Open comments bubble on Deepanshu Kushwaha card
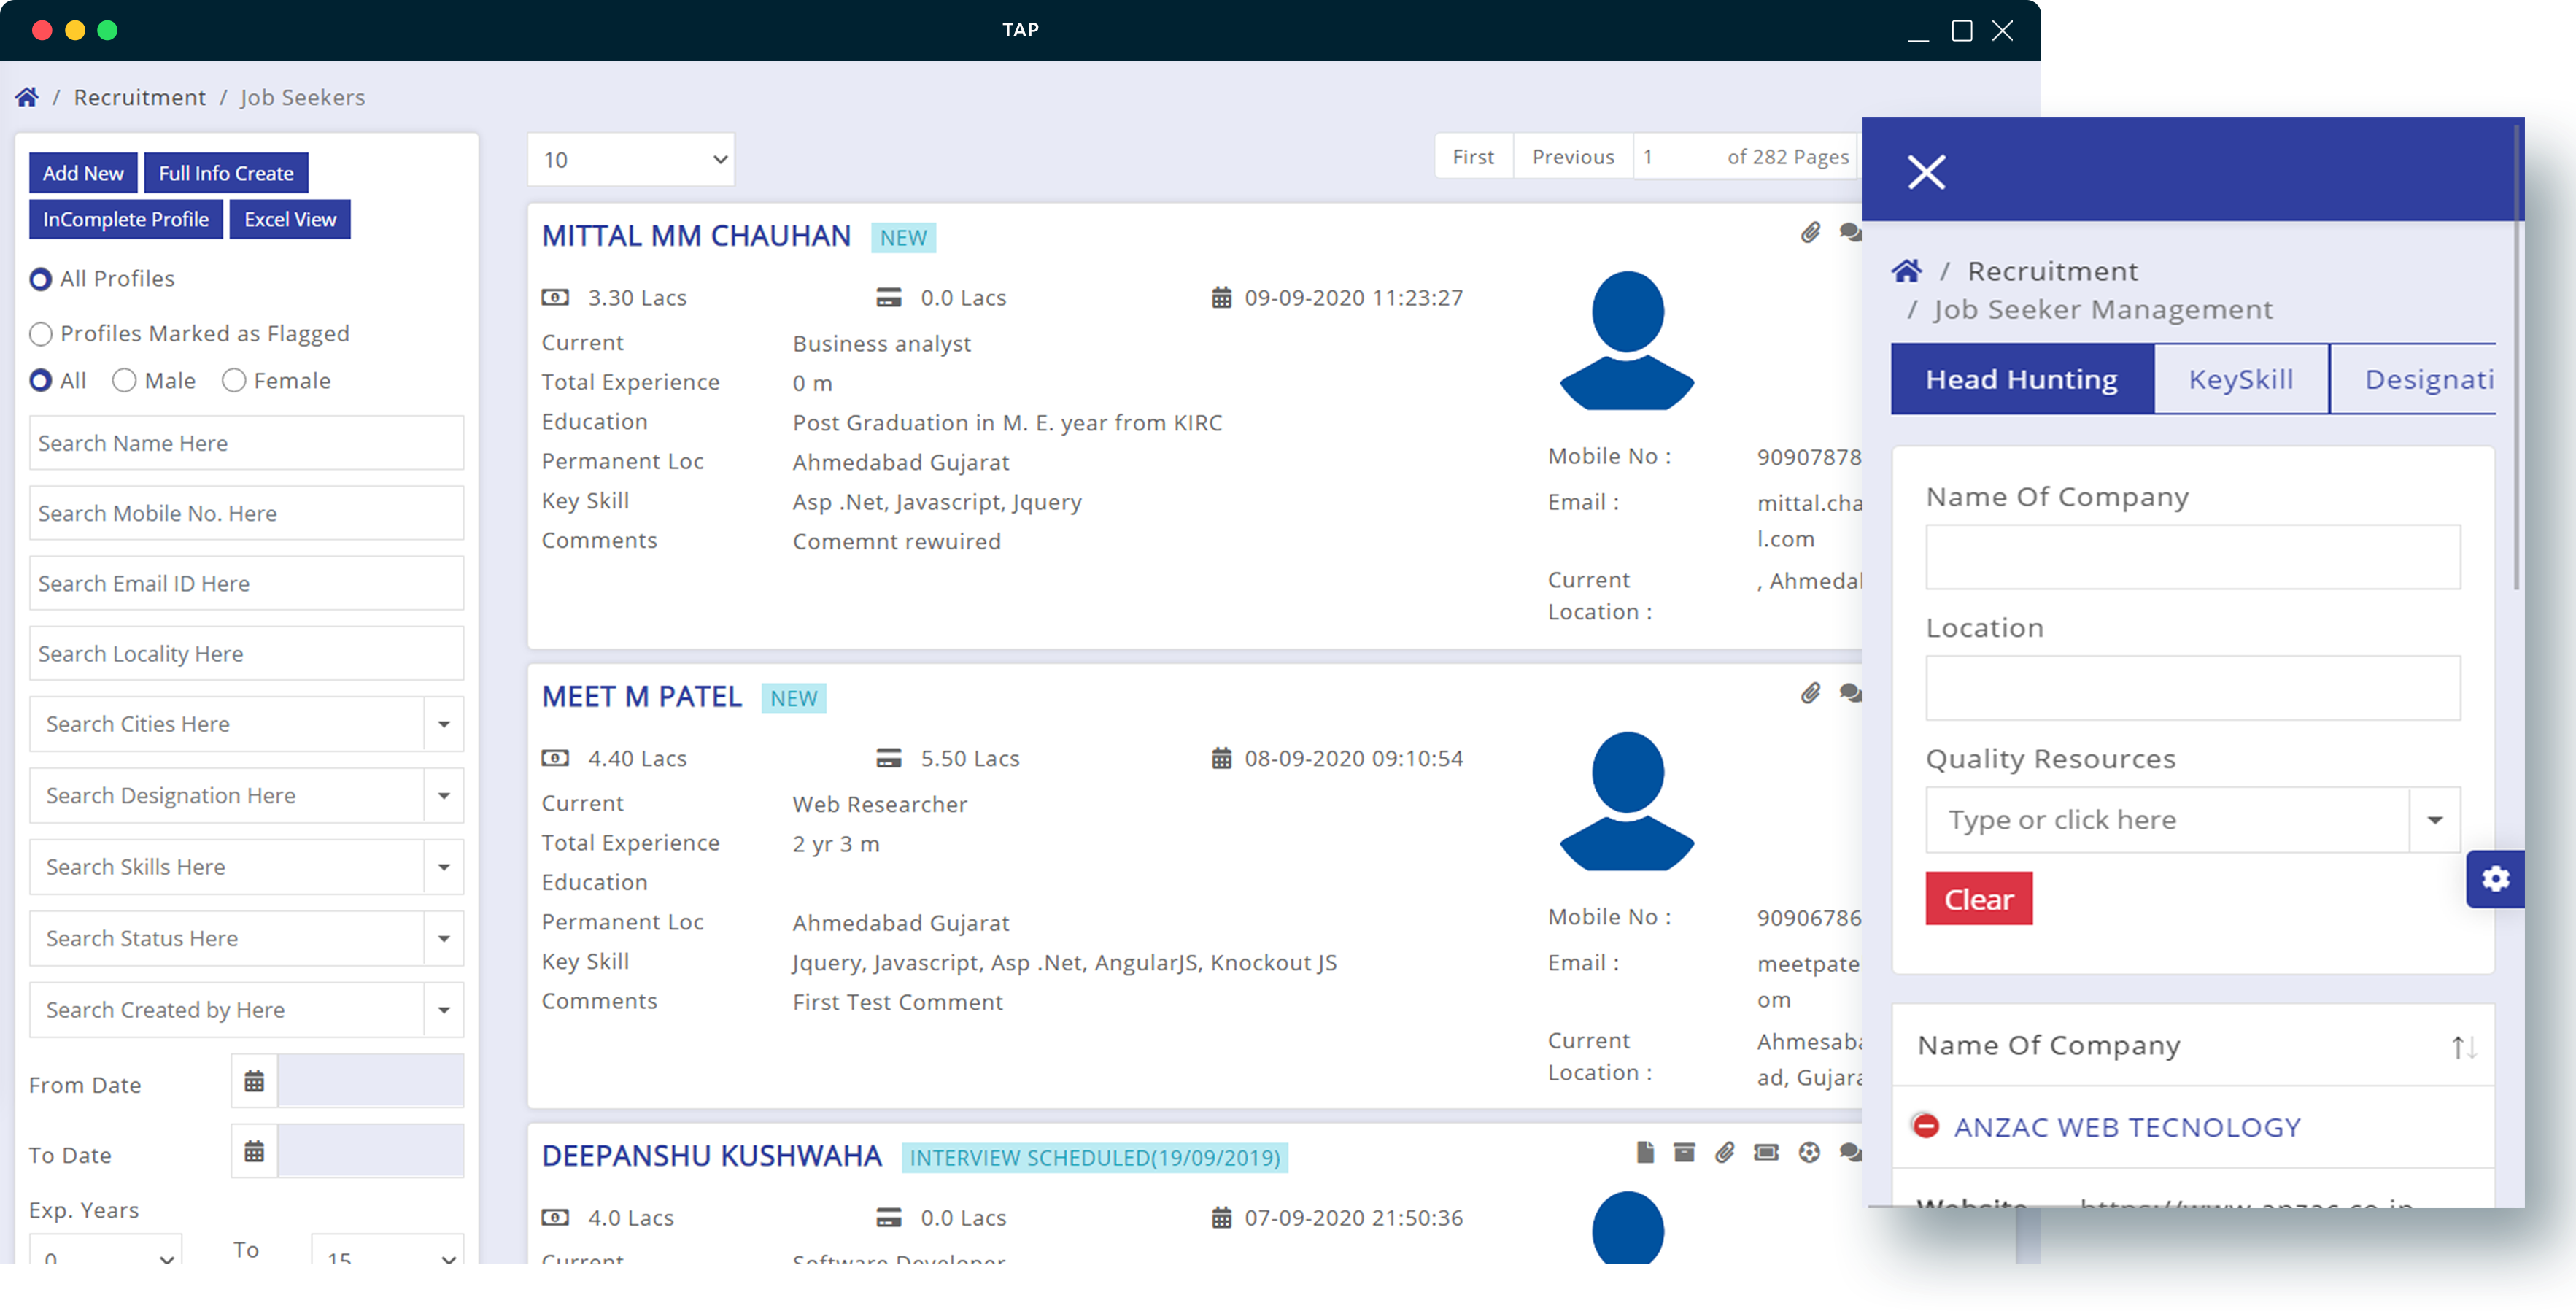 point(1850,1152)
